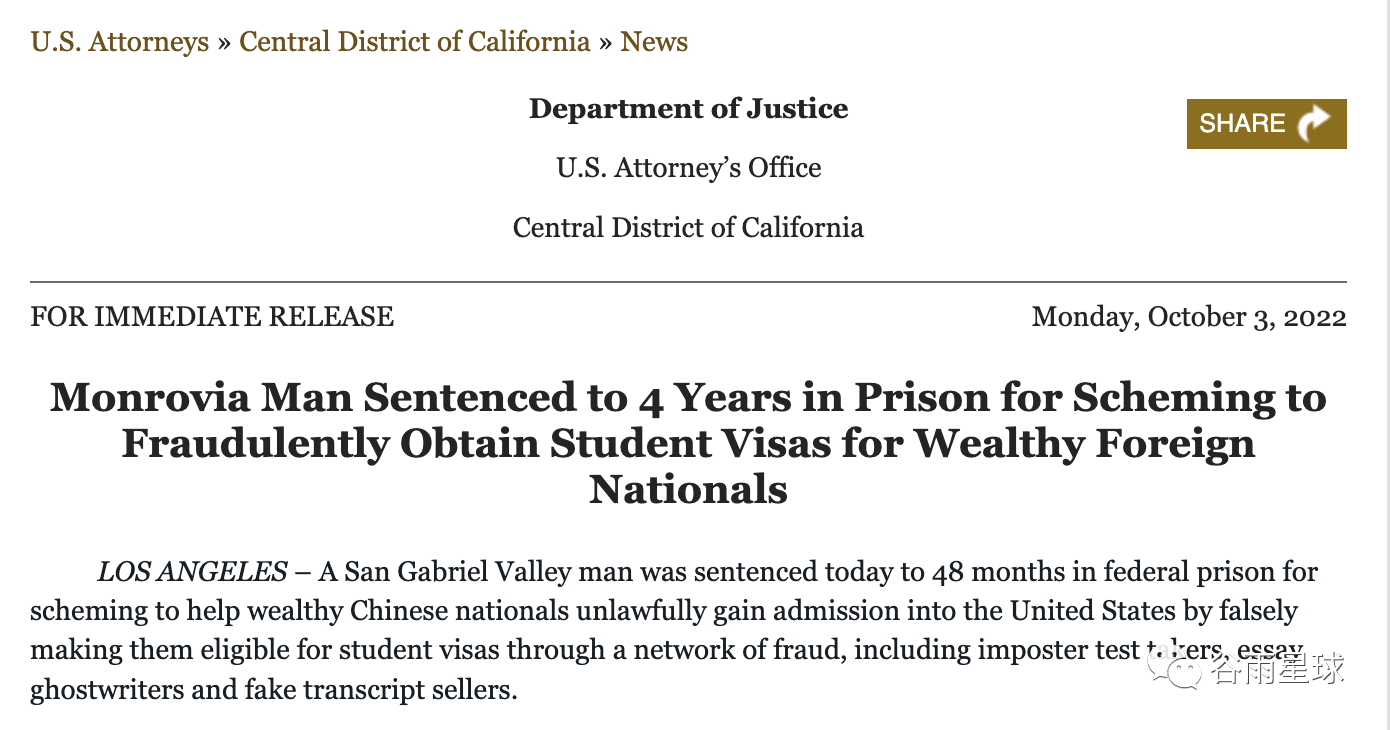
Task: Click the » separator before News
Action: [605, 43]
